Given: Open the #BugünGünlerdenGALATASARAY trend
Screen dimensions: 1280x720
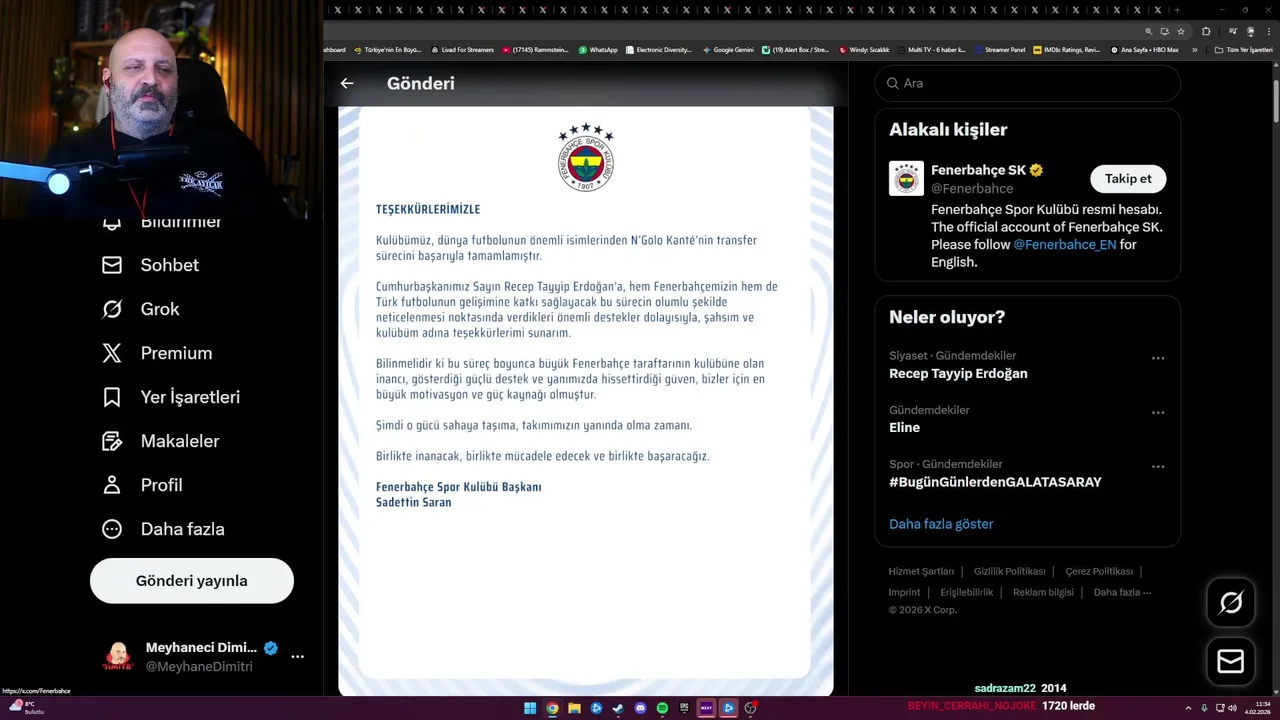Looking at the screenshot, I should [995, 482].
